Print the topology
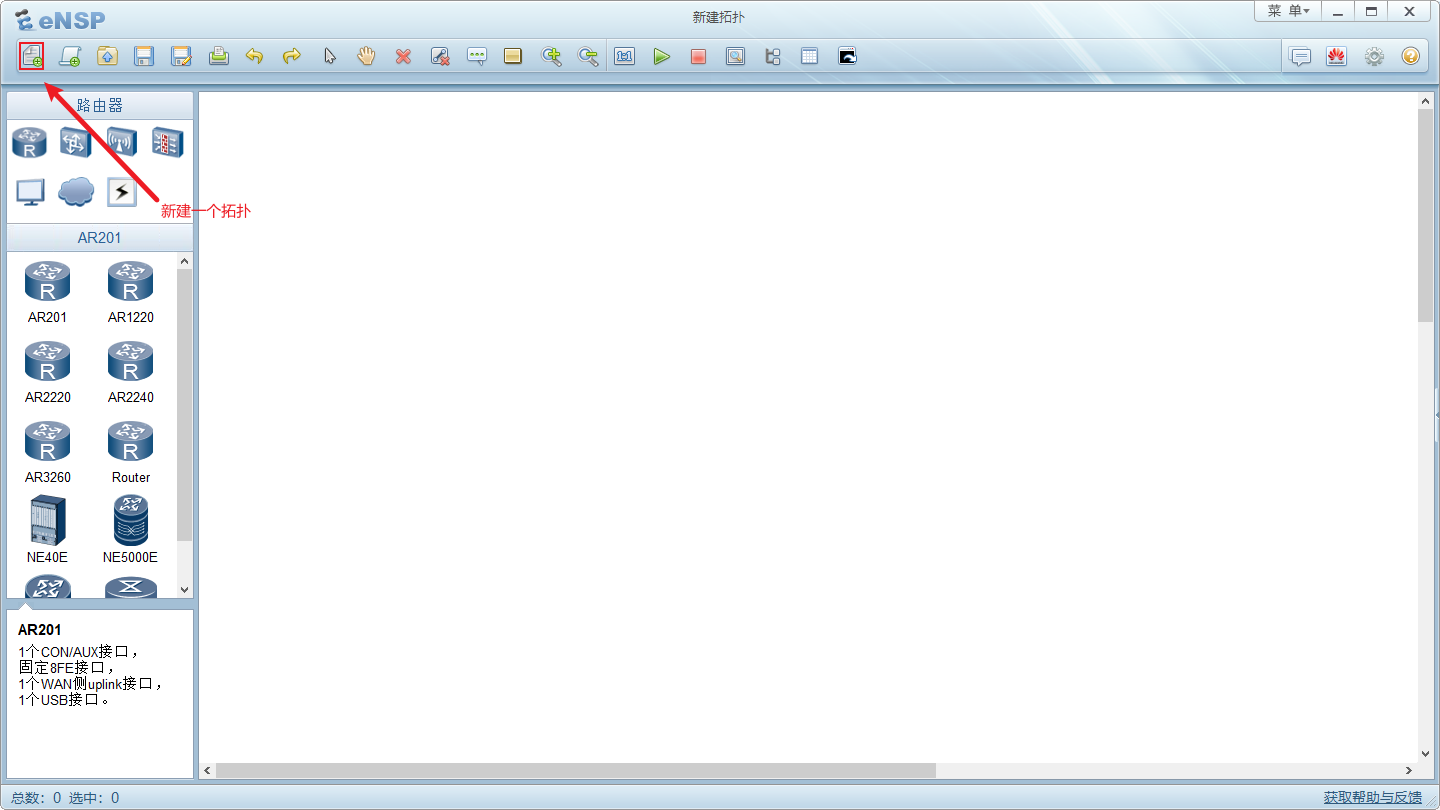This screenshot has width=1440, height=810. point(218,56)
